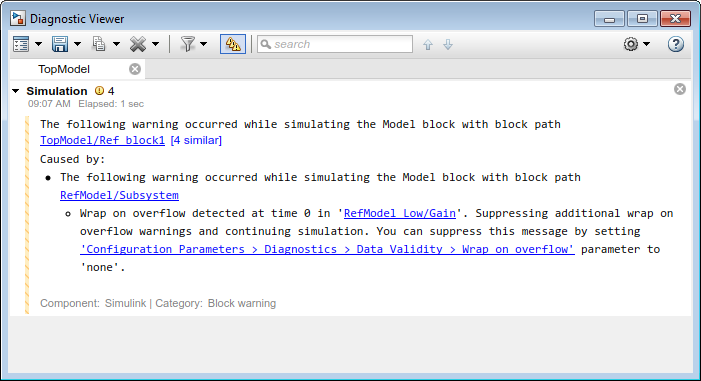
Task: Click the 'Elapsed: 1 sec' text
Action: point(111,104)
